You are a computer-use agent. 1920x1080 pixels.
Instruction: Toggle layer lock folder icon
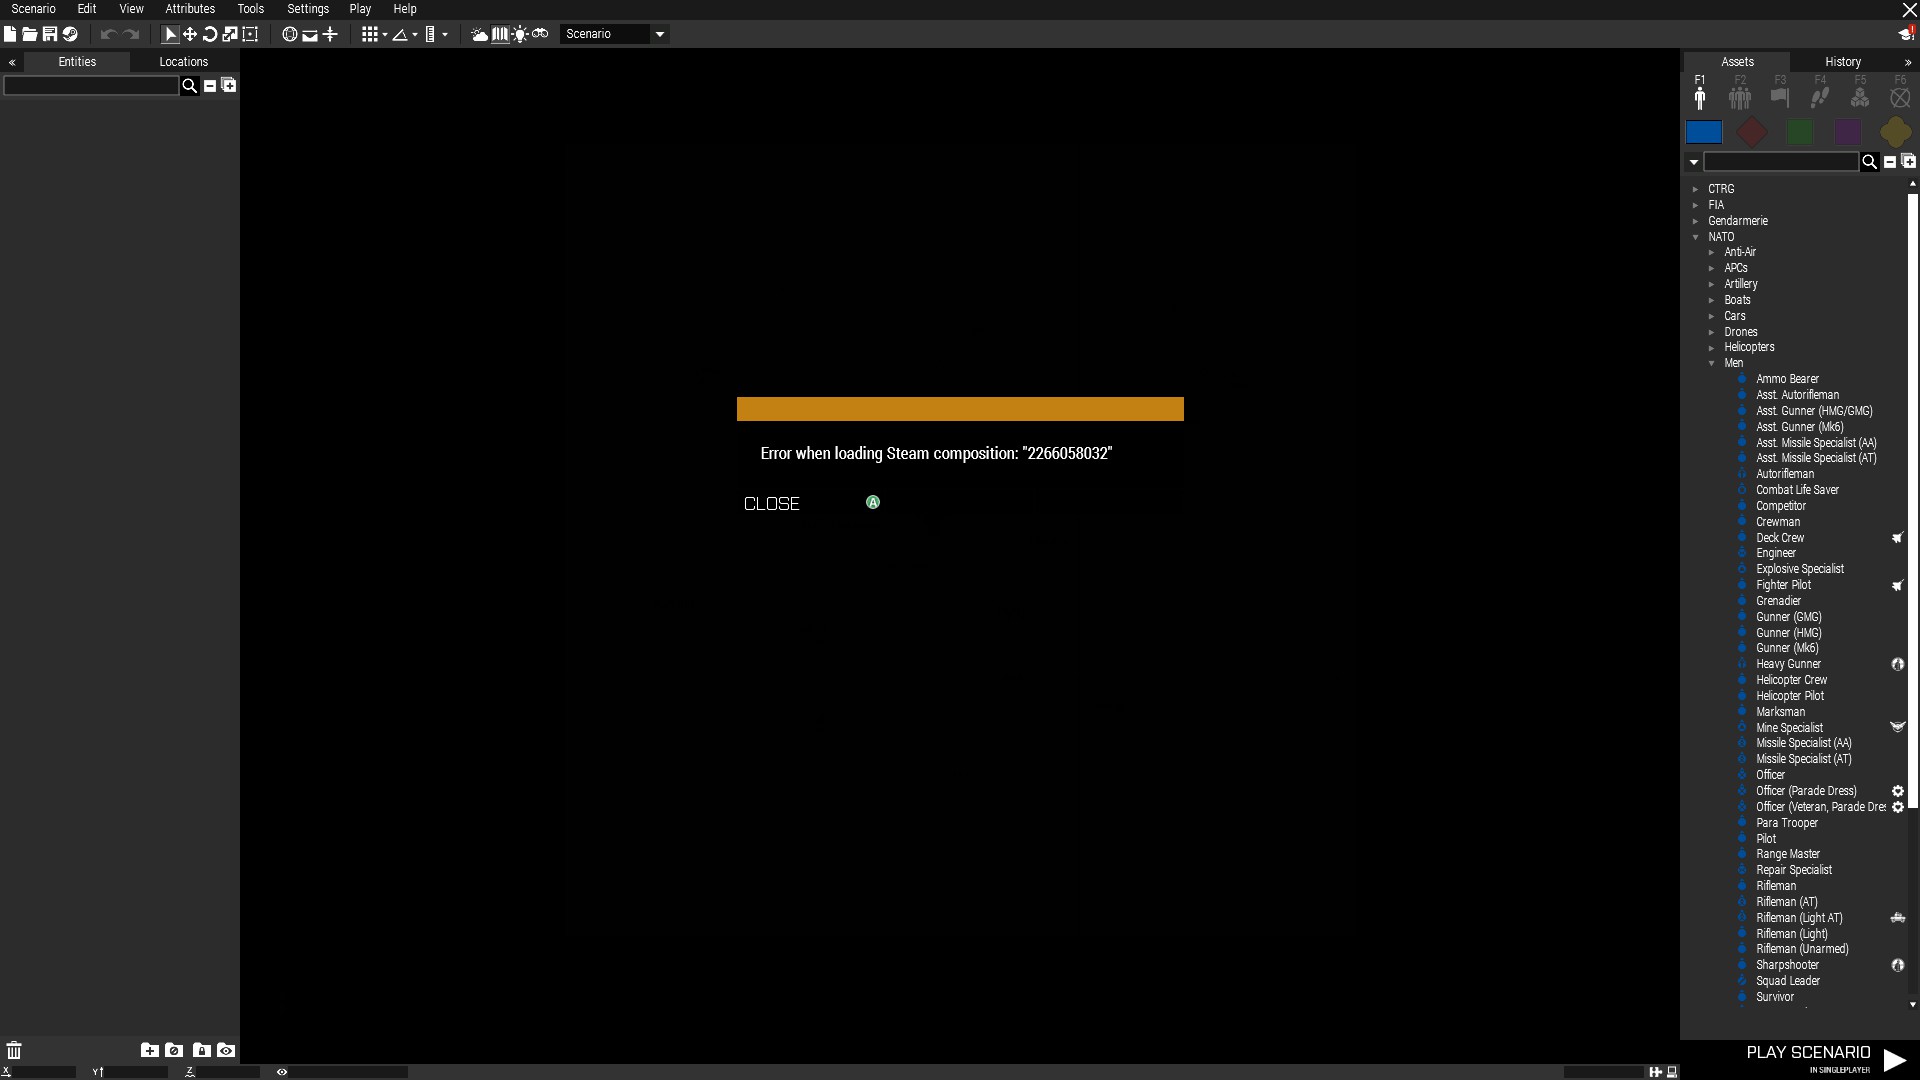(201, 1050)
